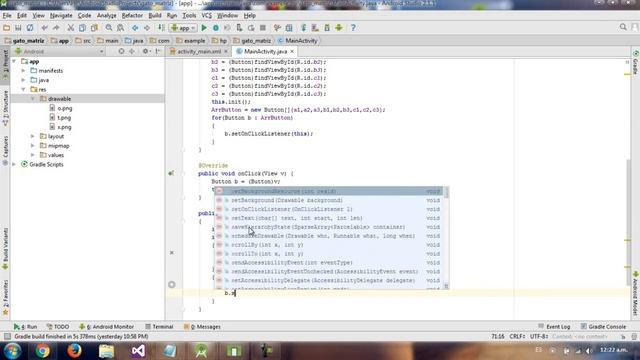Open the Refactor menu
This screenshot has height=360, width=640.
(x=132, y=16)
